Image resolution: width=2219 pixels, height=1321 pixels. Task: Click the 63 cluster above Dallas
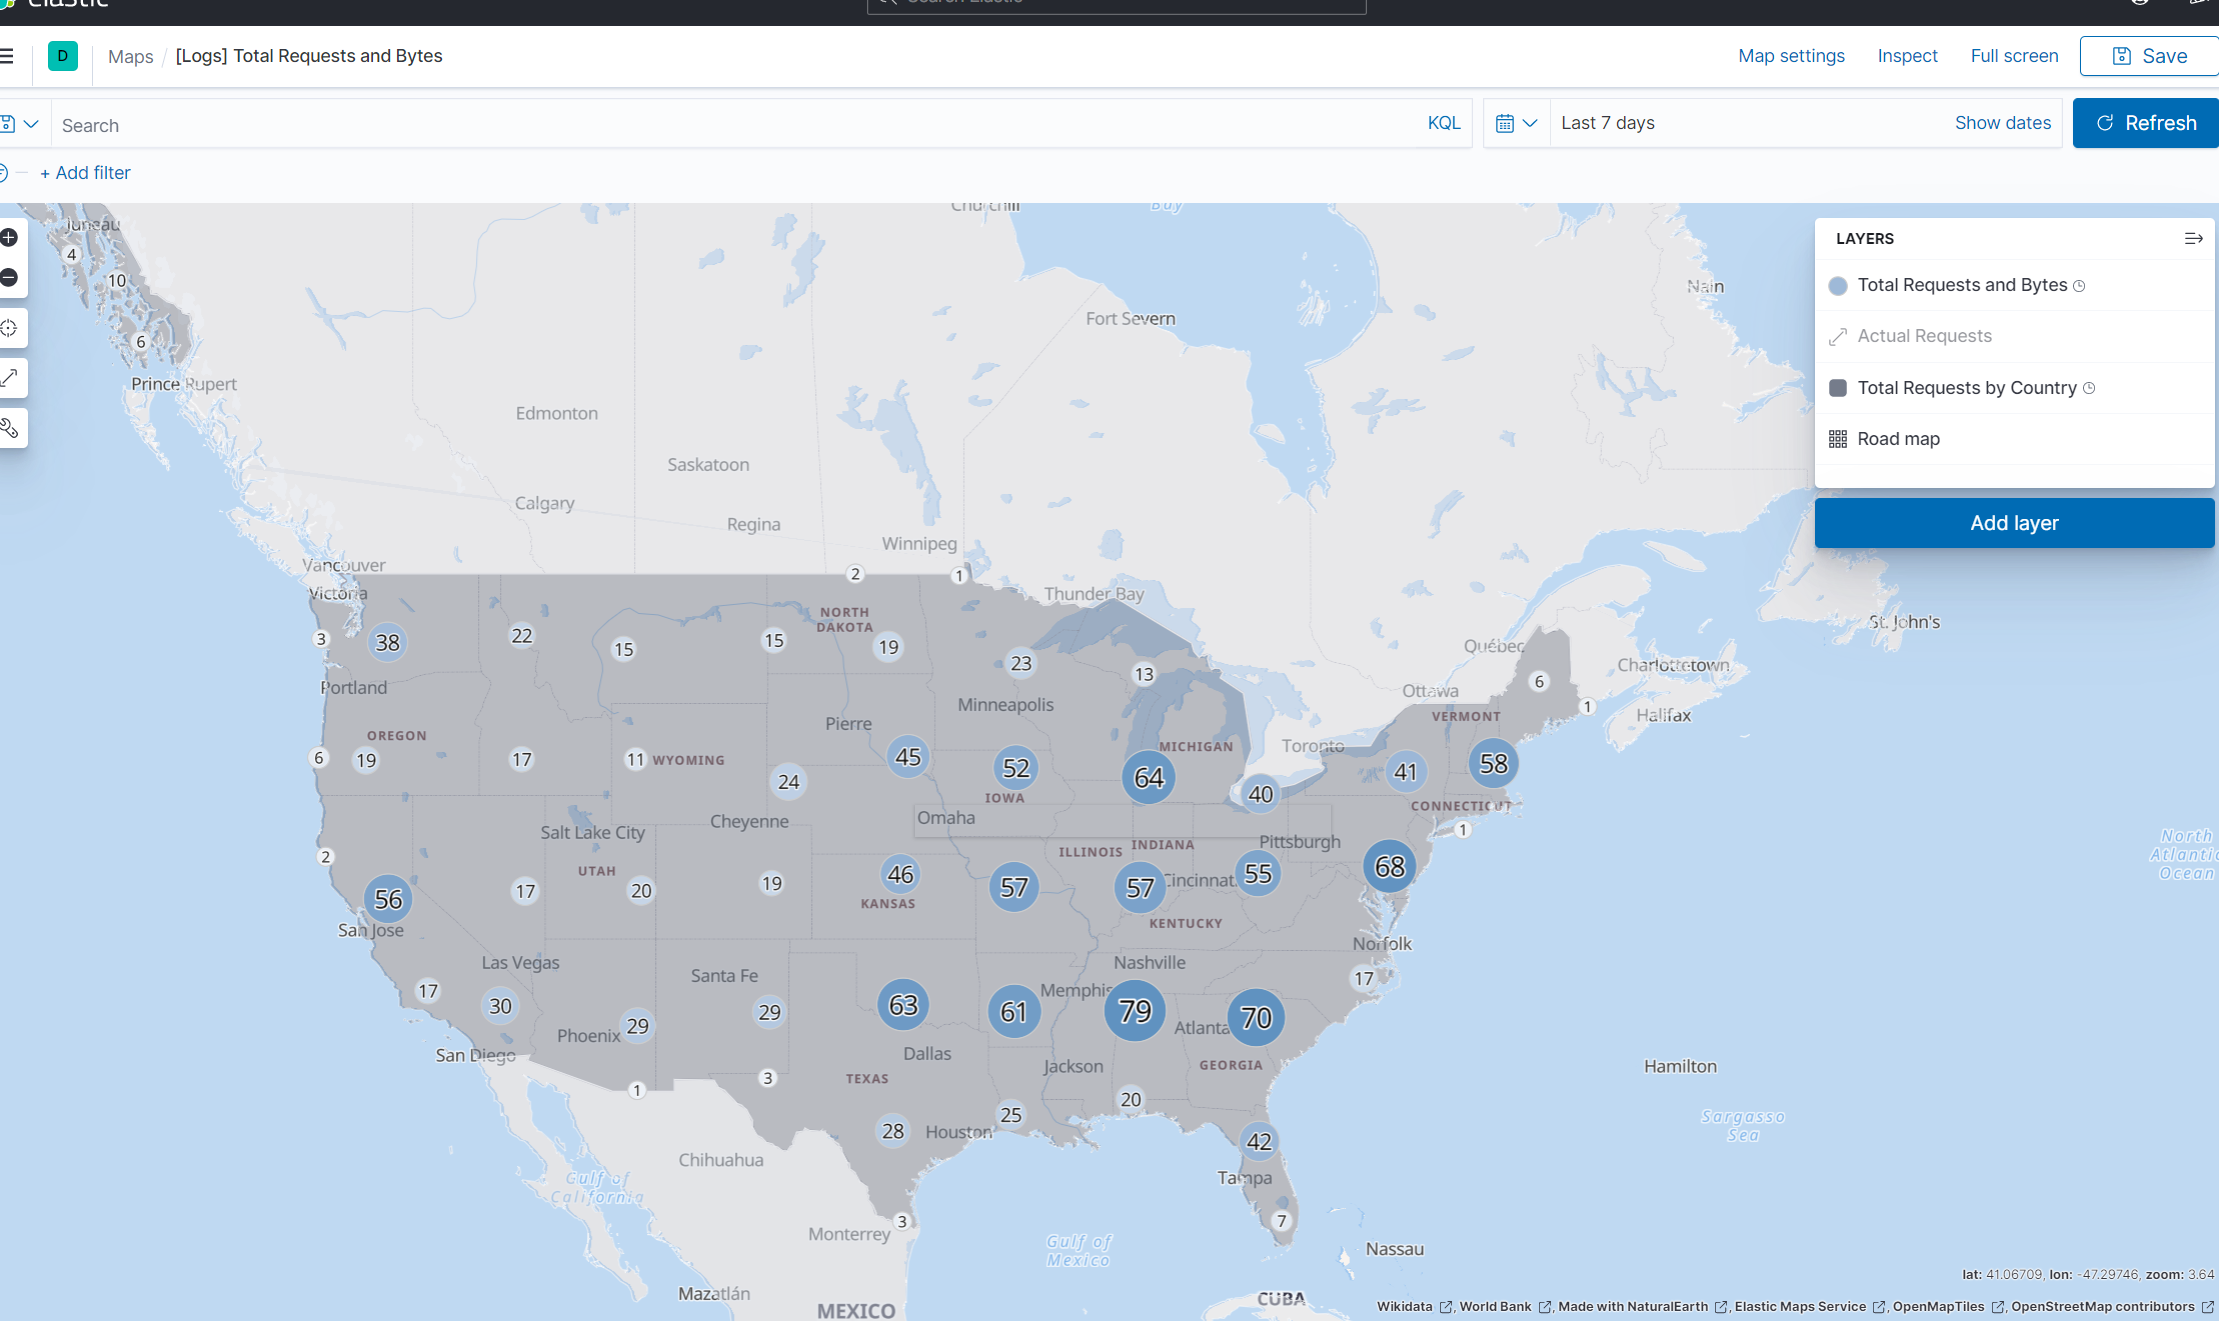point(903,1005)
